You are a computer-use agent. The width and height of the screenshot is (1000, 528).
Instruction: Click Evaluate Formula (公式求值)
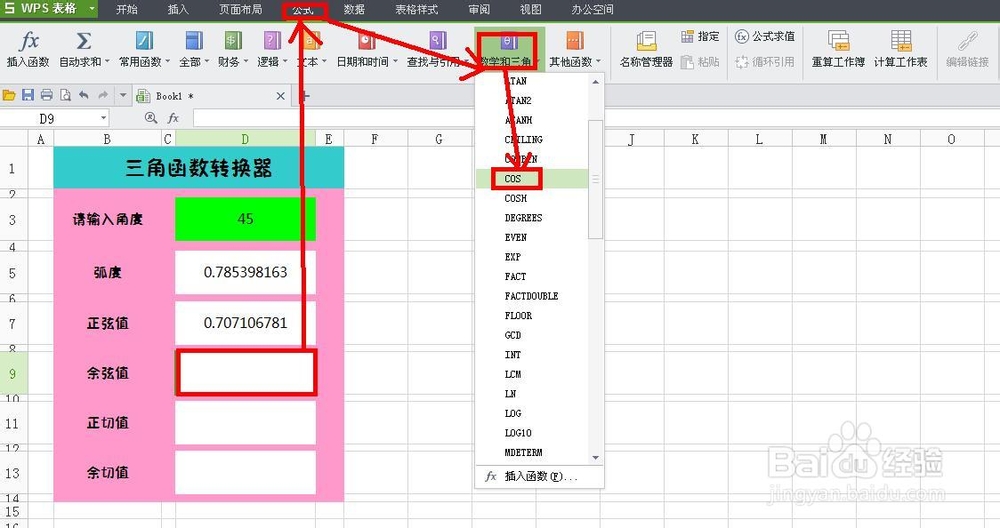tap(765, 36)
